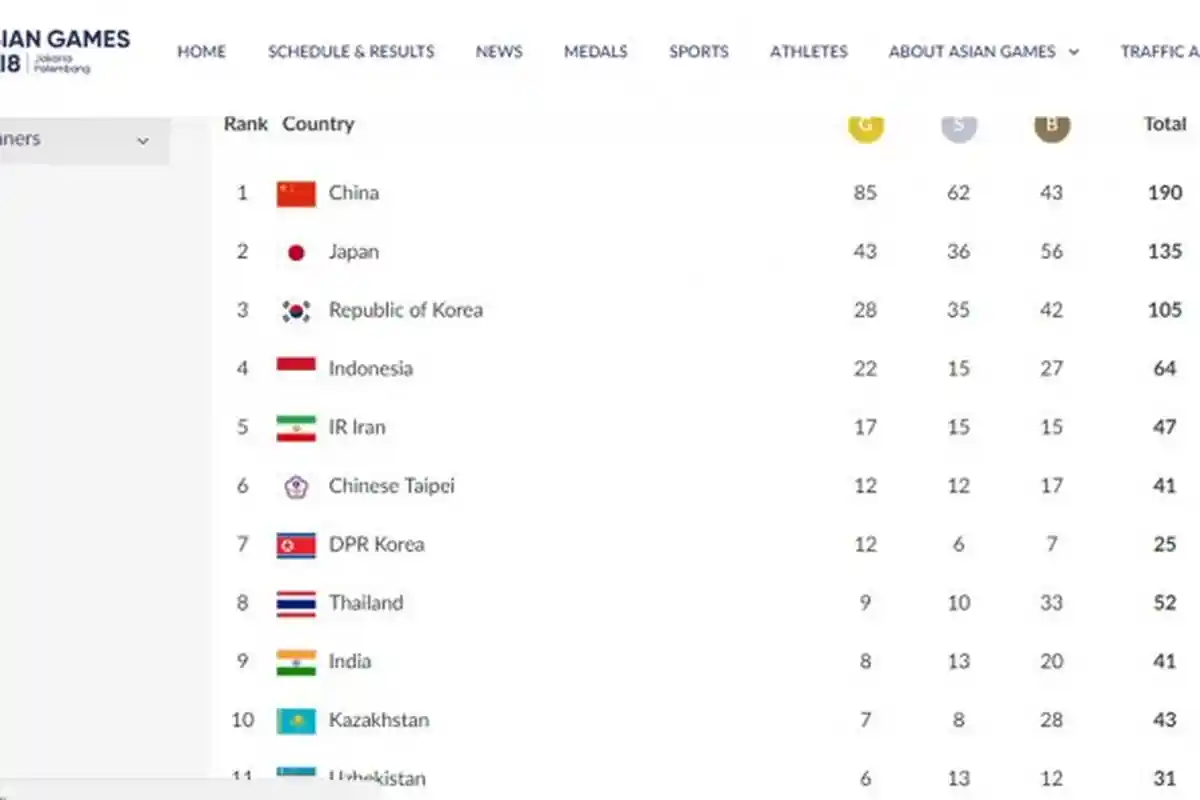Select the Thailand flag icon

coord(296,603)
